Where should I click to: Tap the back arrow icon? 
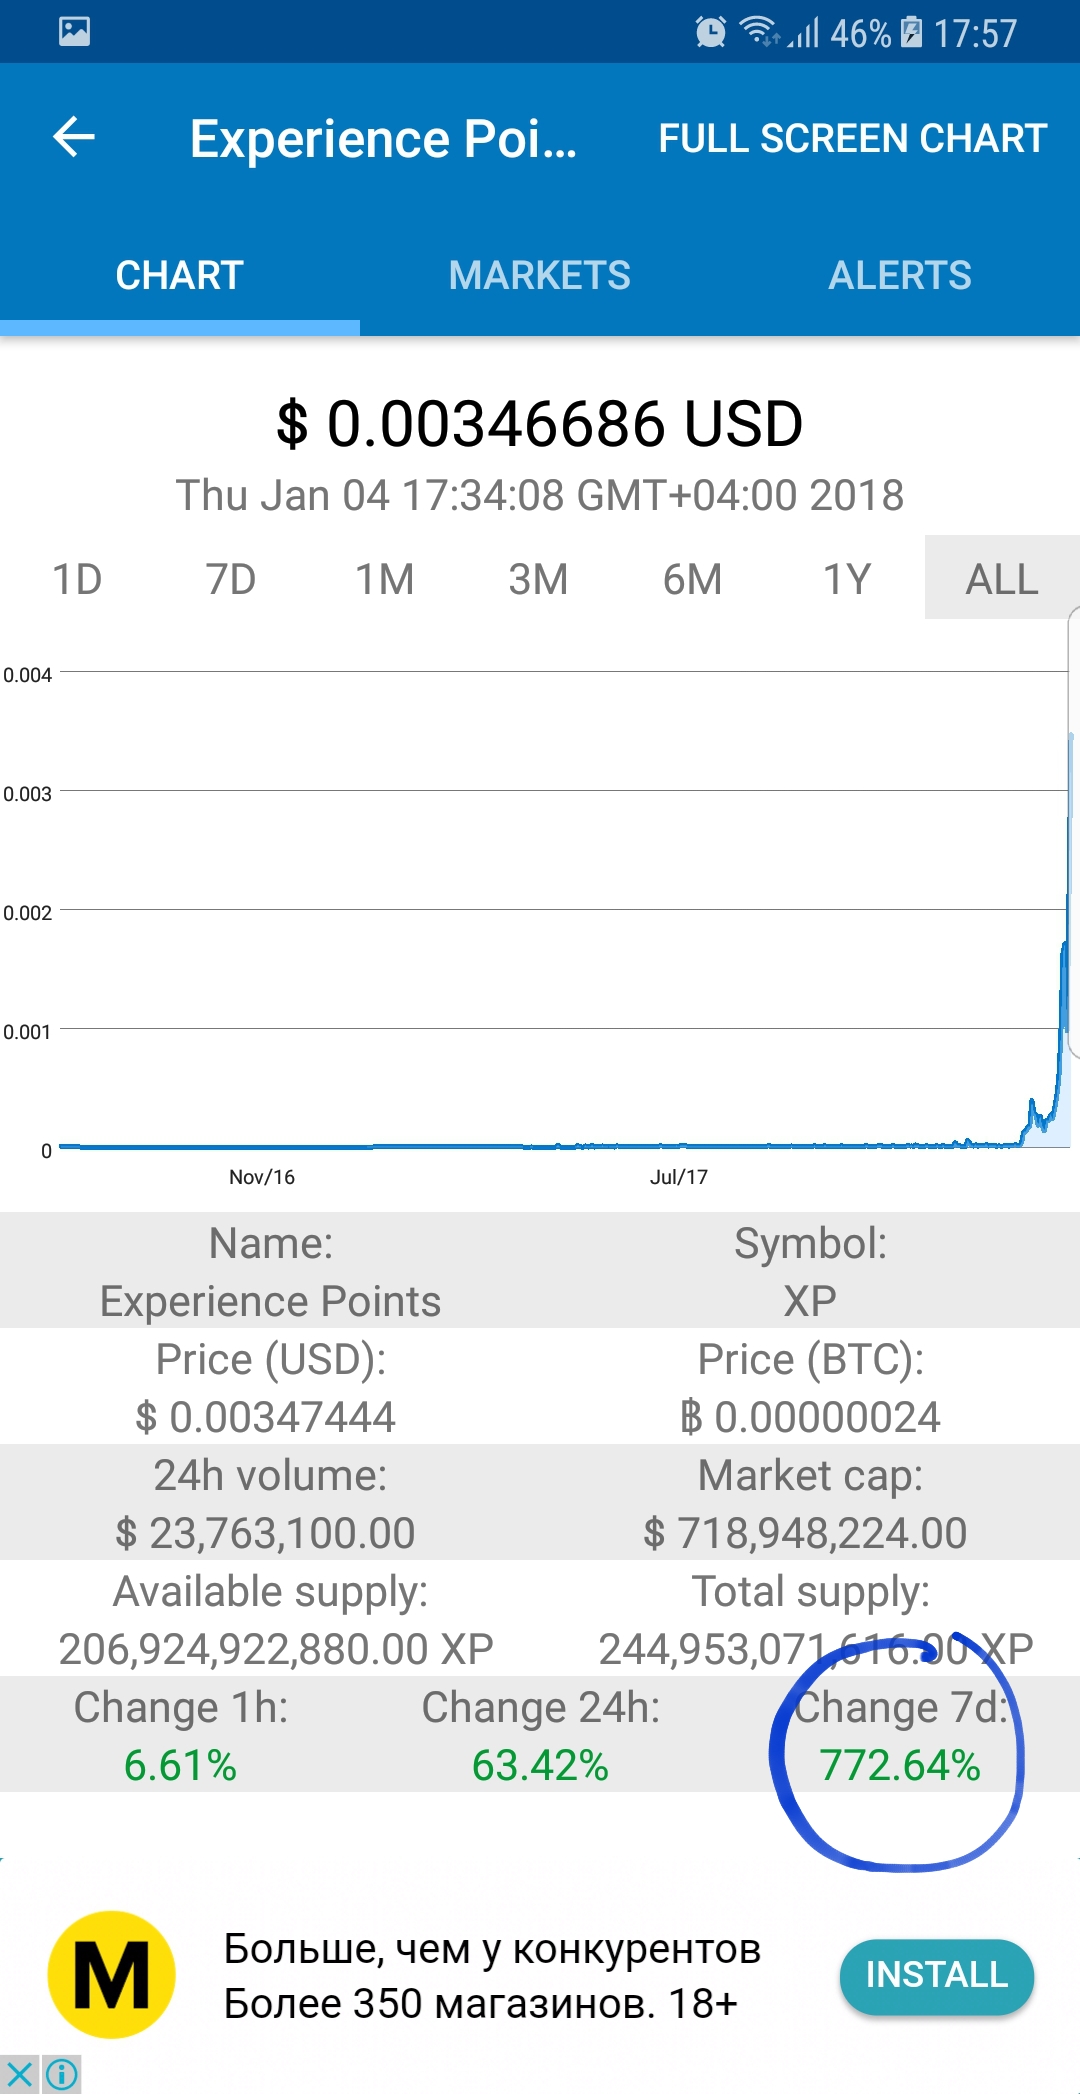point(74,137)
